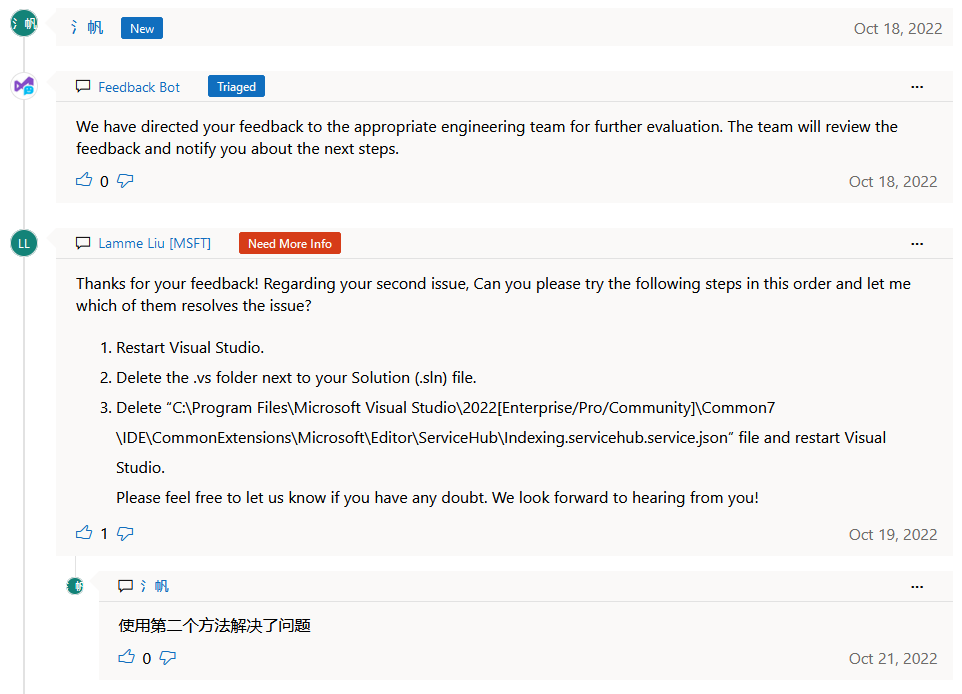Upvote the Feedback Bot comment
The image size is (962, 694).
point(84,181)
